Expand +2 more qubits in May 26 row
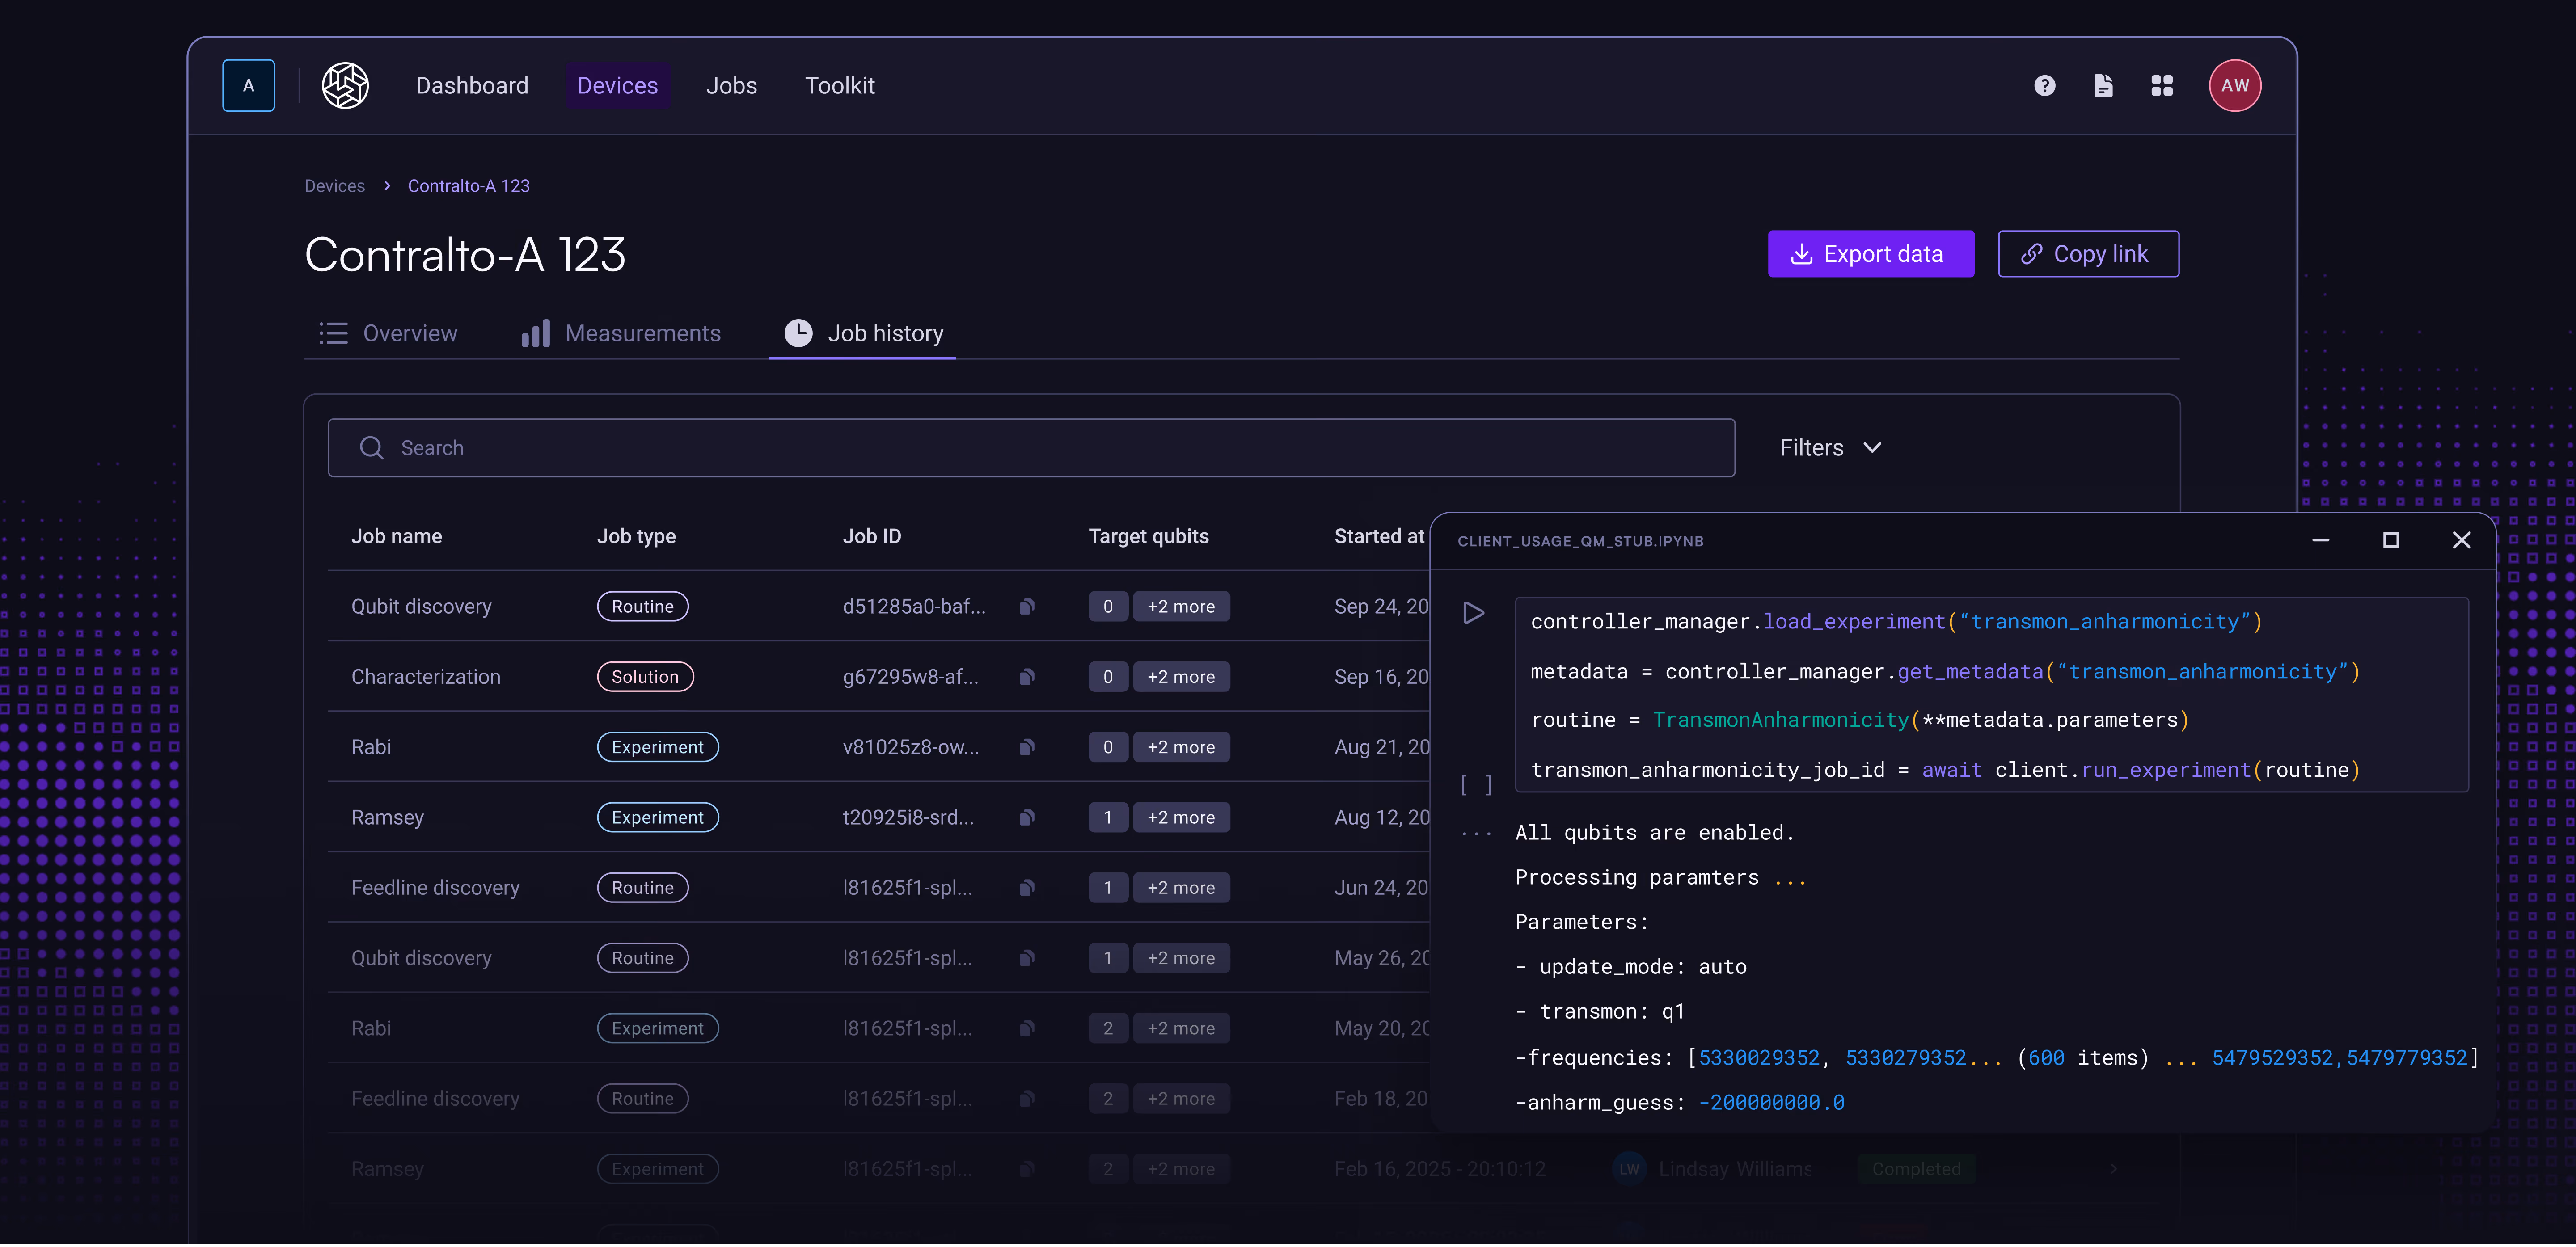Image resolution: width=2576 pixels, height=1247 pixels. 1181,958
